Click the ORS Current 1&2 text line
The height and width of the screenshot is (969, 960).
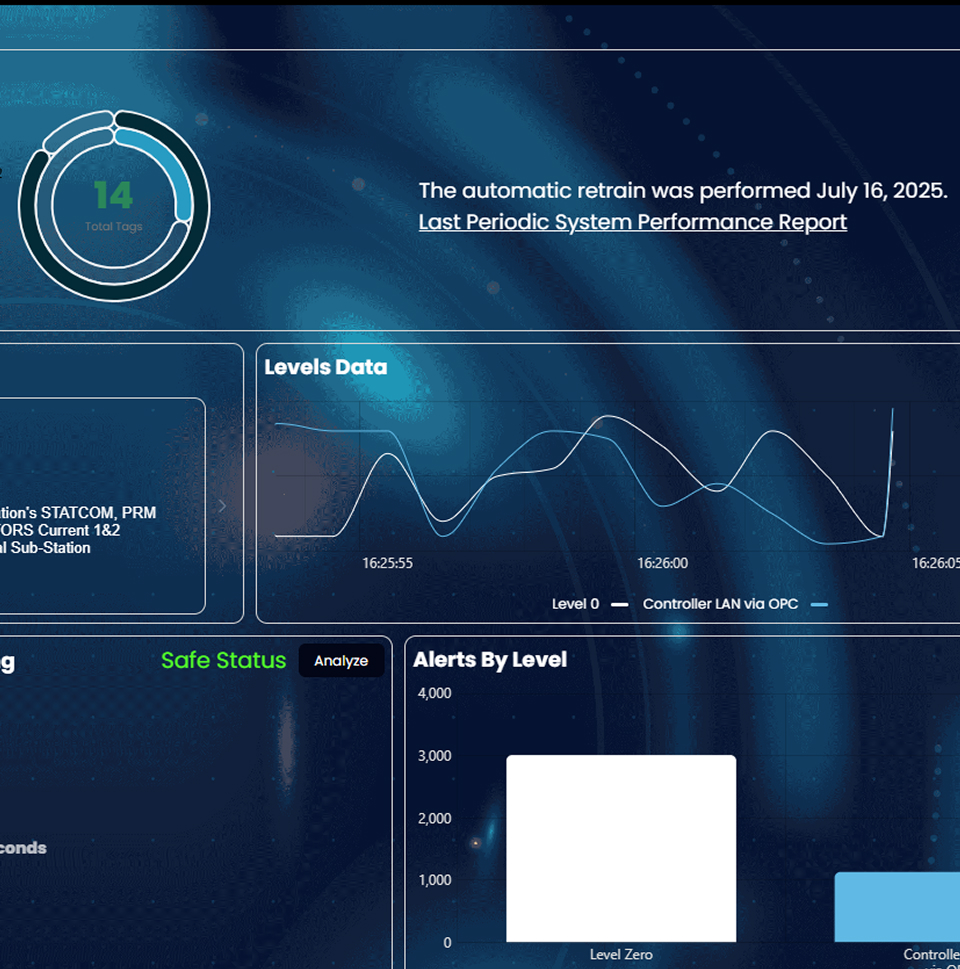click(60, 530)
